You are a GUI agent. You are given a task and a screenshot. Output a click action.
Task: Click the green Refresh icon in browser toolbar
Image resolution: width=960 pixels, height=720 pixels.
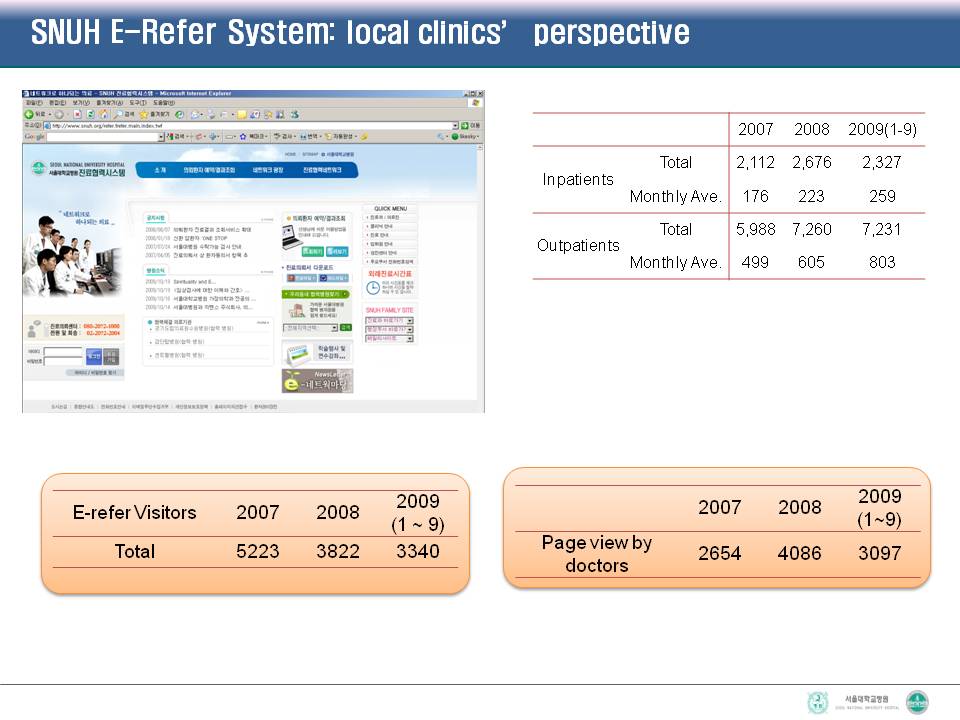click(x=91, y=114)
